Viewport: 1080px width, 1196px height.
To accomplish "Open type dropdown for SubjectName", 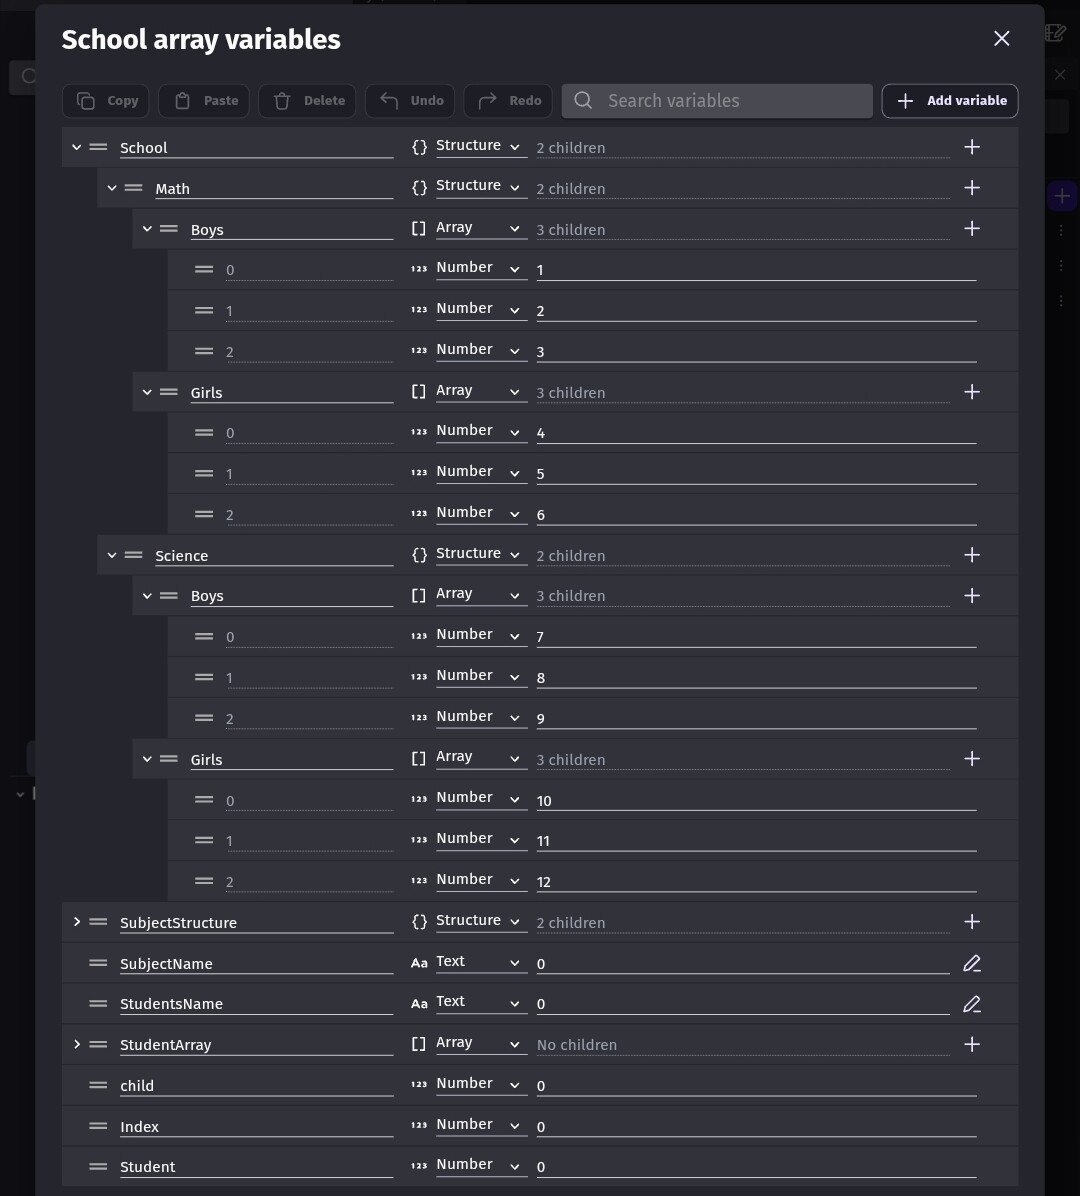I will click(x=480, y=963).
